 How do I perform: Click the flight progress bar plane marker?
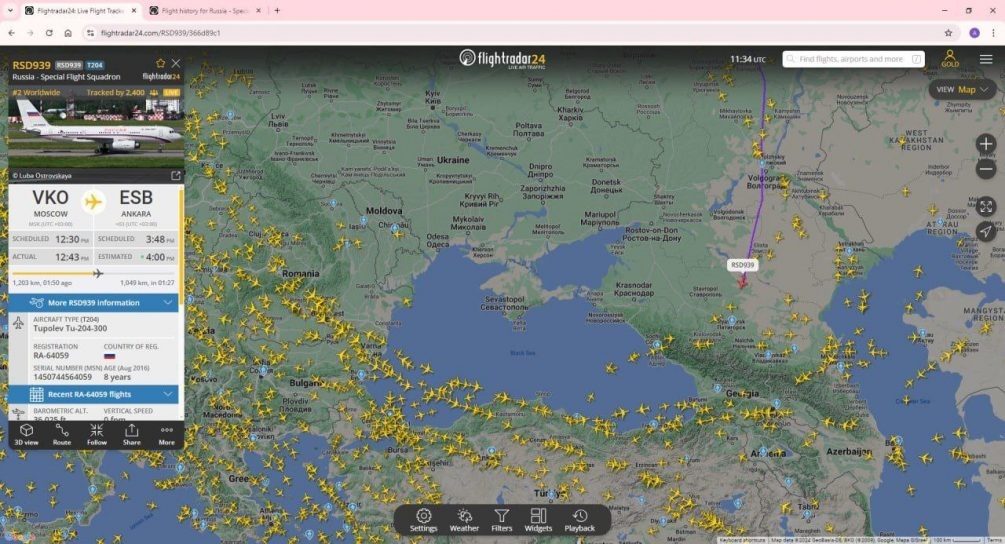[97, 274]
